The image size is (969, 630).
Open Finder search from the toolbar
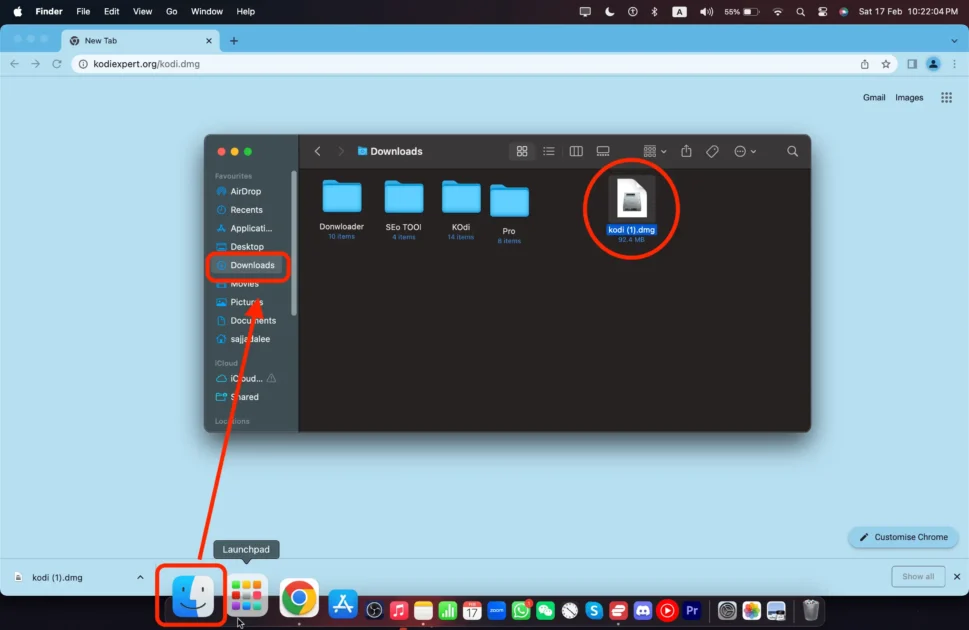pos(792,151)
